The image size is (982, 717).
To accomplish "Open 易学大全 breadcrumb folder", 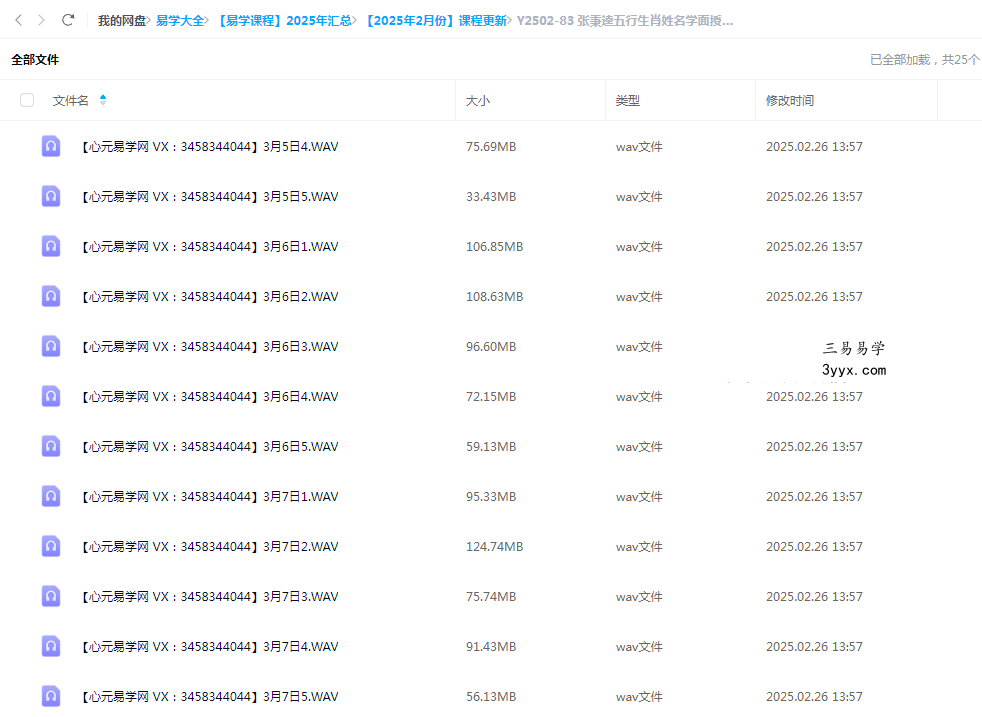I will coord(180,21).
